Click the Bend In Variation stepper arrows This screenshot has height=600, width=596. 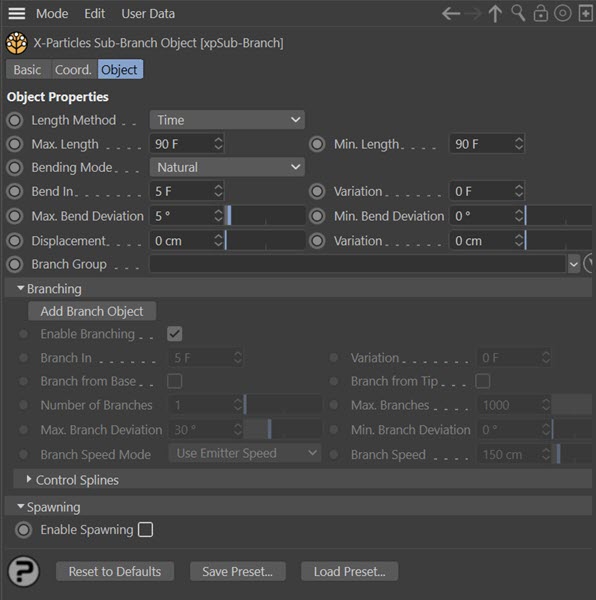(519, 191)
